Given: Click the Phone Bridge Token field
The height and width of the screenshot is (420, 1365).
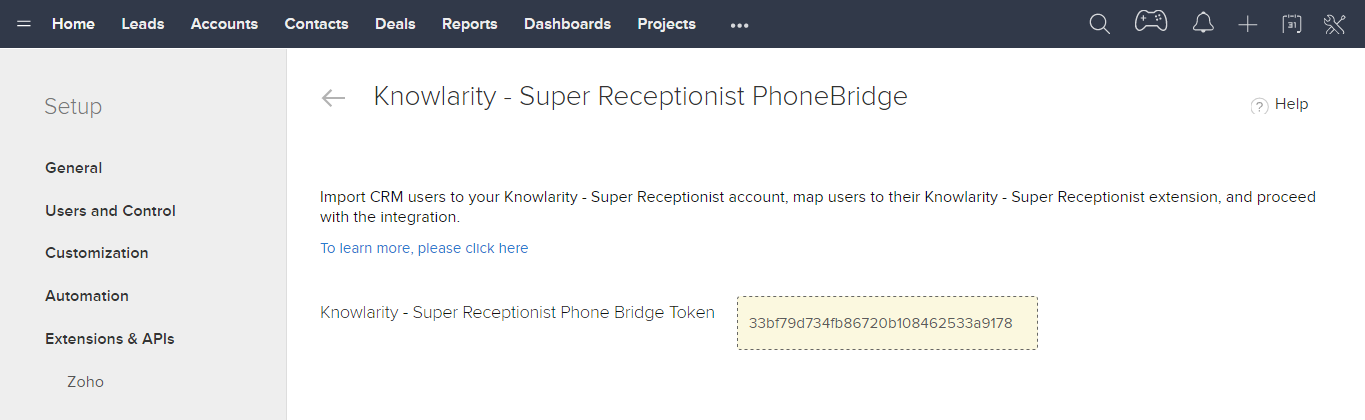Looking at the screenshot, I should [887, 323].
